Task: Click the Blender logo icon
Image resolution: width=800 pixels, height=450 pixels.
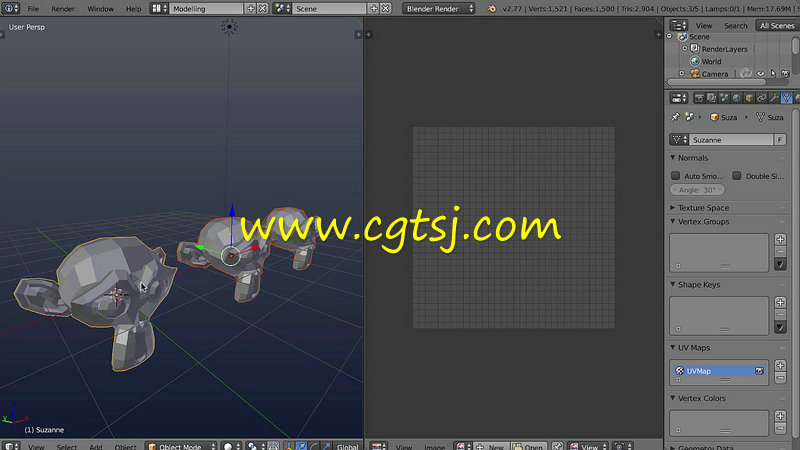Action: pyautogui.click(x=491, y=8)
